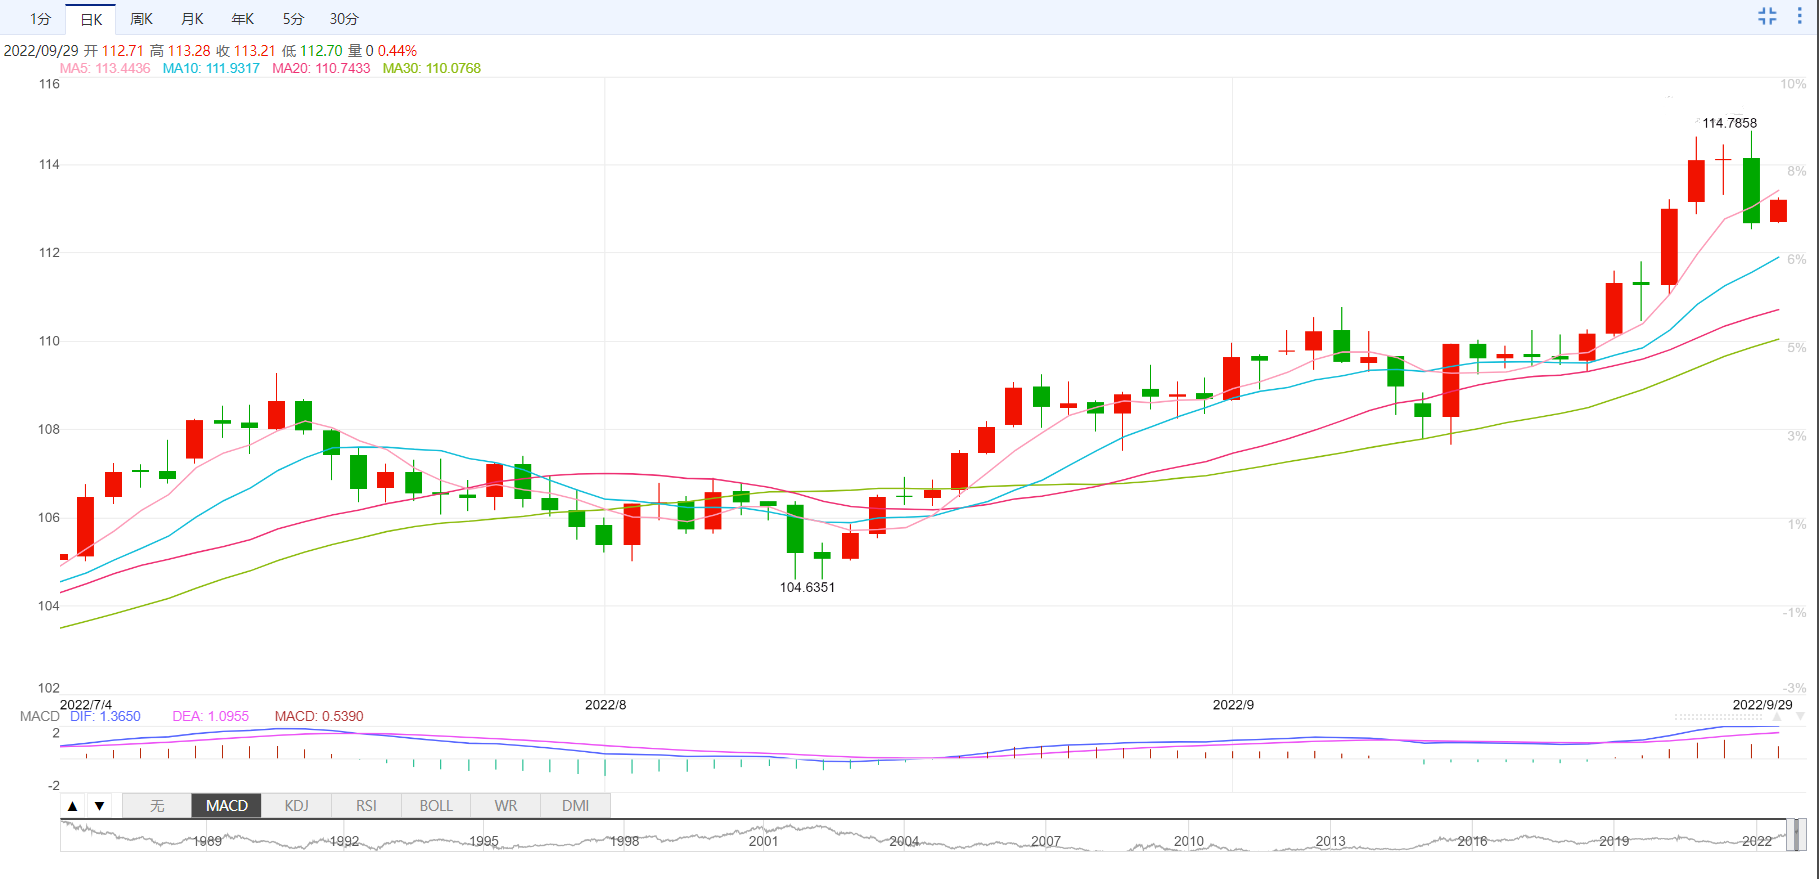Click the MA20: 110.7433 legend label
This screenshot has width=1819, height=879.
point(321,69)
